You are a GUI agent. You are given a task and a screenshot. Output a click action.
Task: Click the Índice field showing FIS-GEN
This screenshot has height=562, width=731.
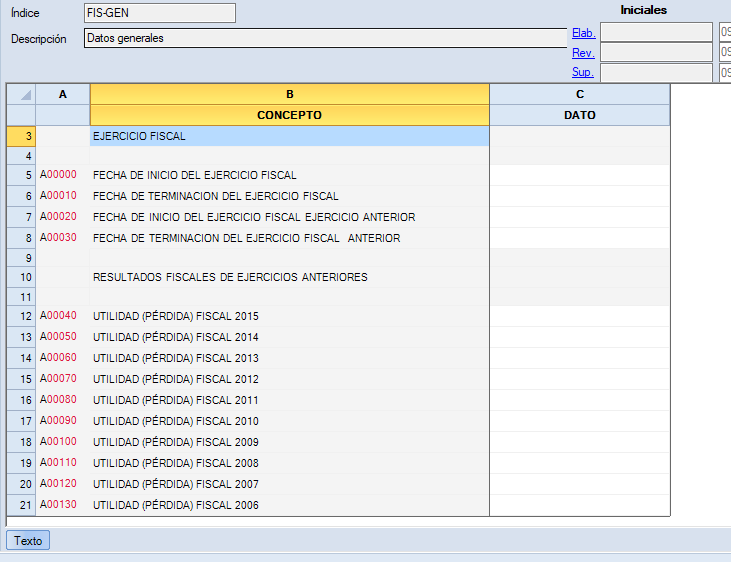tap(160, 13)
